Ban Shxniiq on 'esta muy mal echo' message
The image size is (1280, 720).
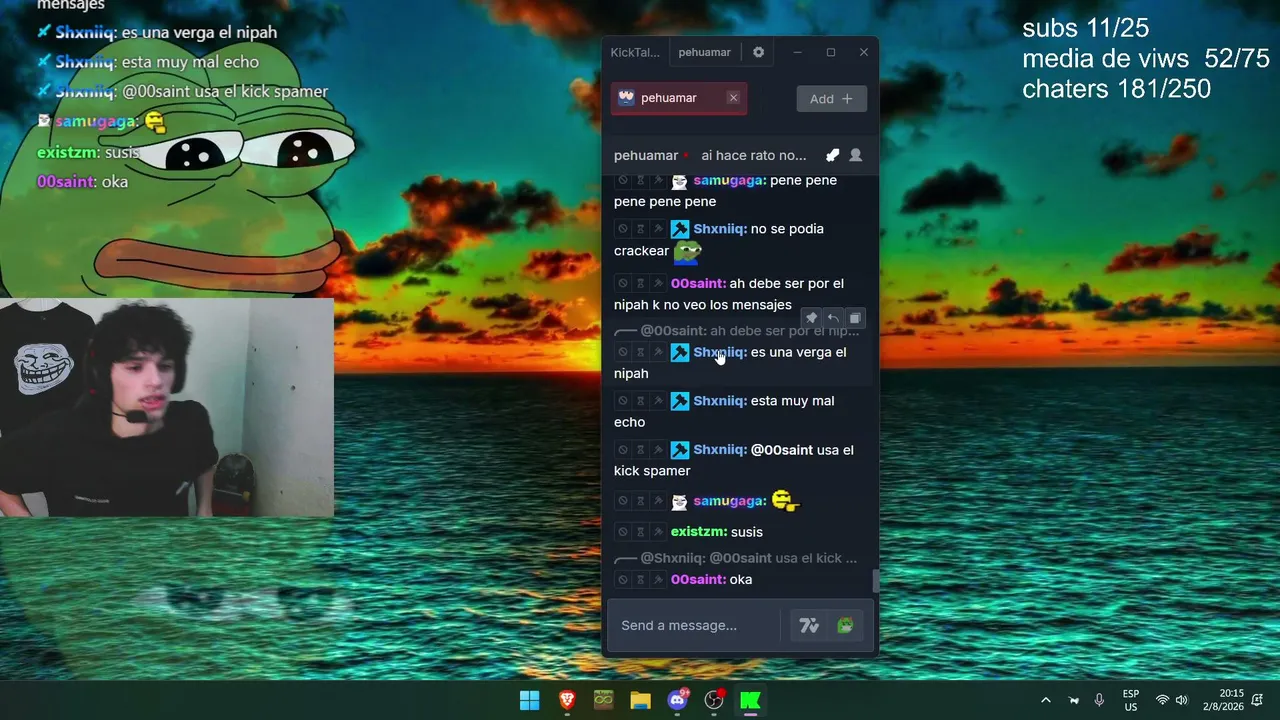[623, 401]
